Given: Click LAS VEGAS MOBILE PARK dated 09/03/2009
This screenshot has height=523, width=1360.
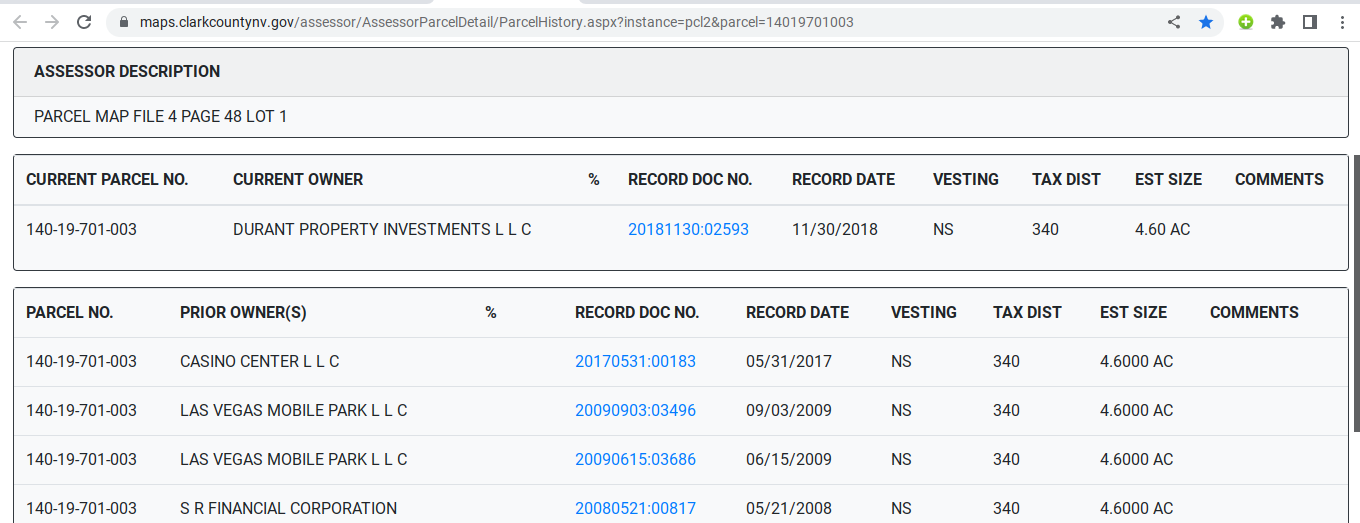Looking at the screenshot, I should click(x=294, y=411).
